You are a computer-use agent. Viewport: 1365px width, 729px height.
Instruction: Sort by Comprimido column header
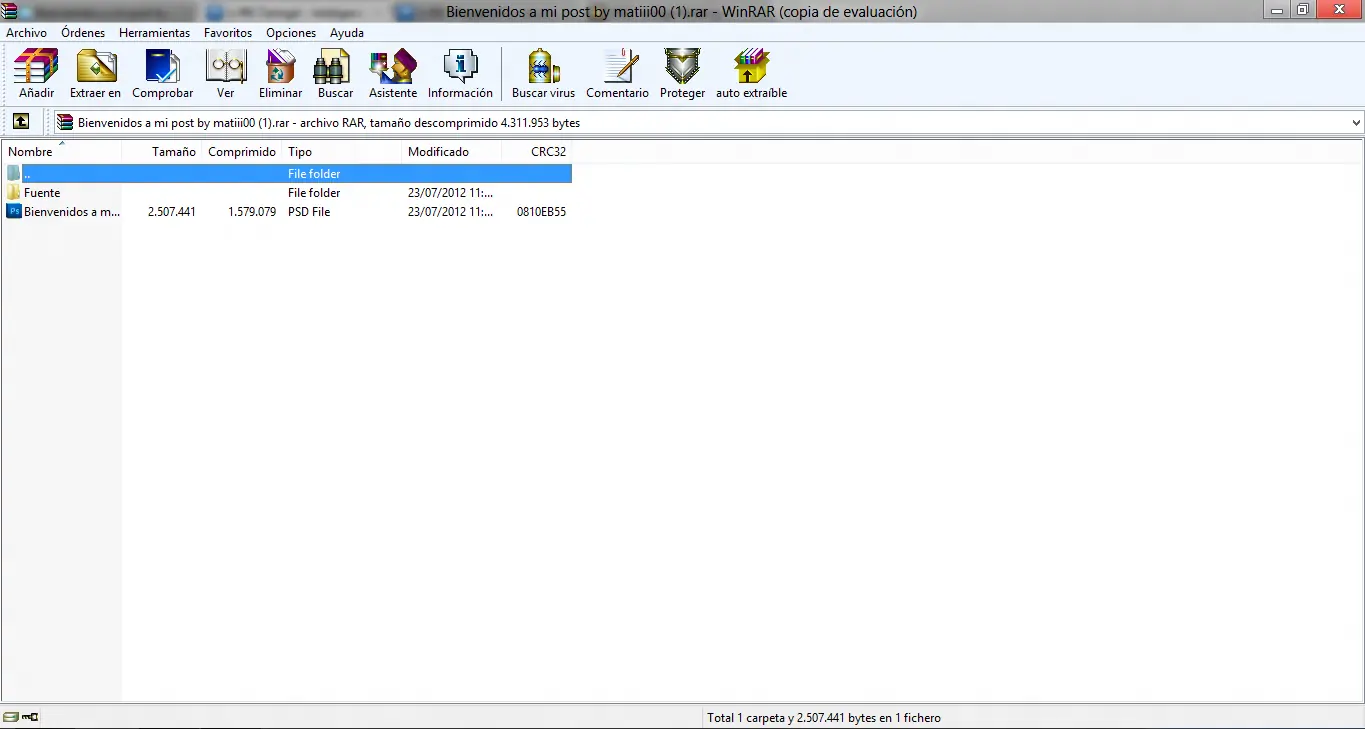click(x=241, y=152)
